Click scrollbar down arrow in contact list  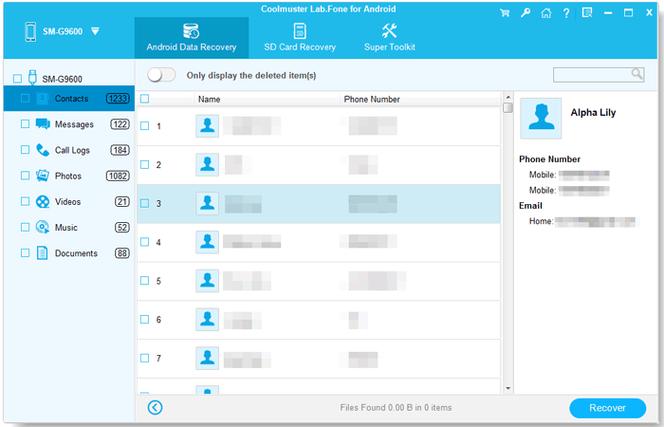[x=508, y=388]
